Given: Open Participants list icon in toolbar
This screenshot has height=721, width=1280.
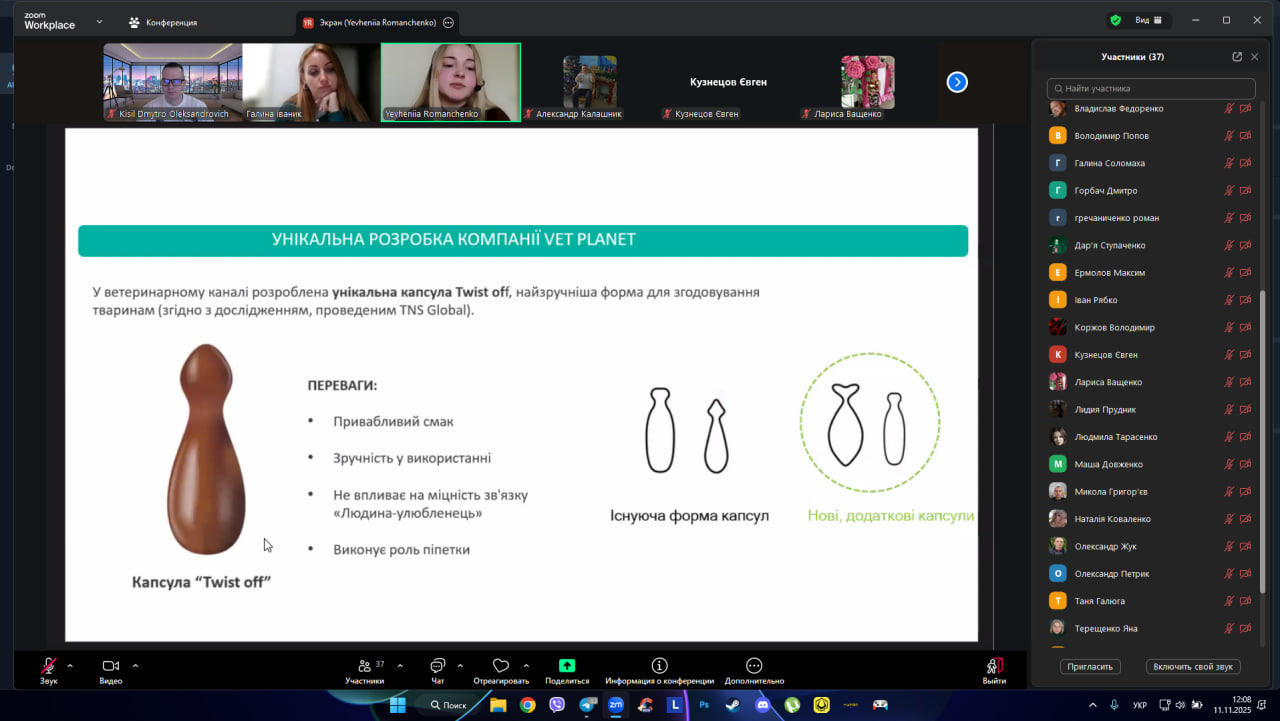Looking at the screenshot, I should tap(364, 666).
